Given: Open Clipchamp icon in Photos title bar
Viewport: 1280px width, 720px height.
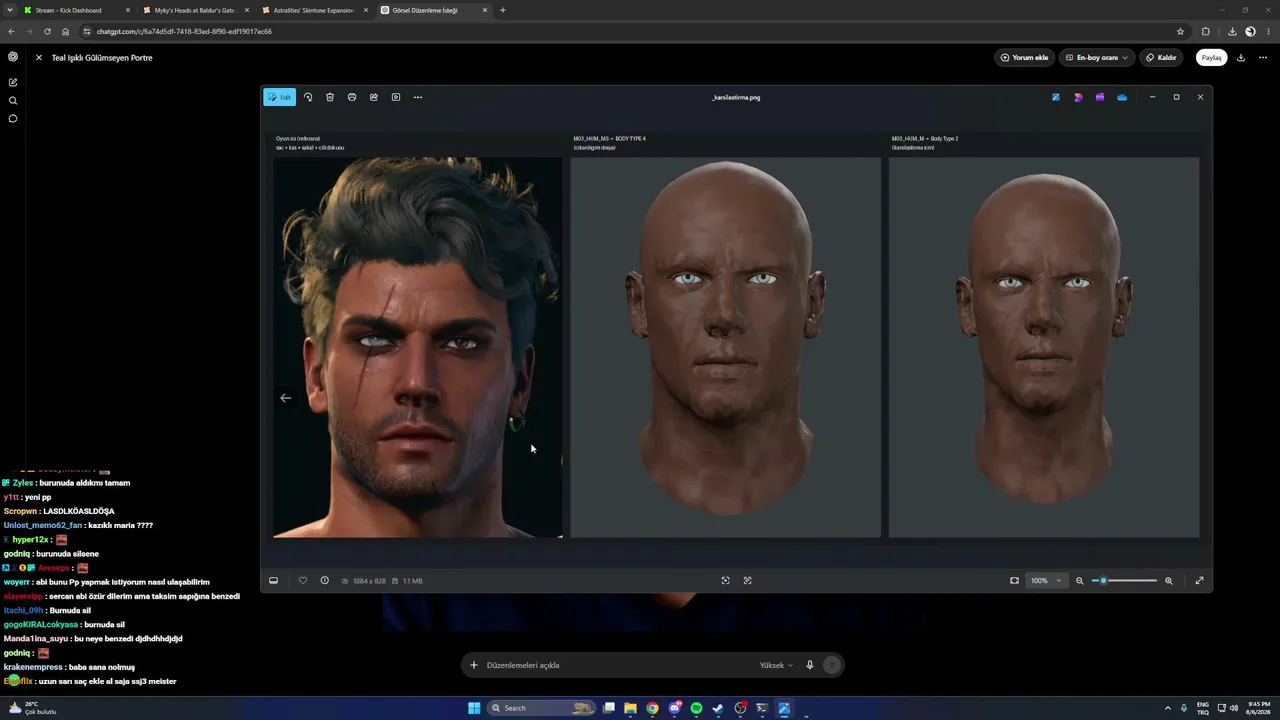Looking at the screenshot, I should click(x=1100, y=97).
